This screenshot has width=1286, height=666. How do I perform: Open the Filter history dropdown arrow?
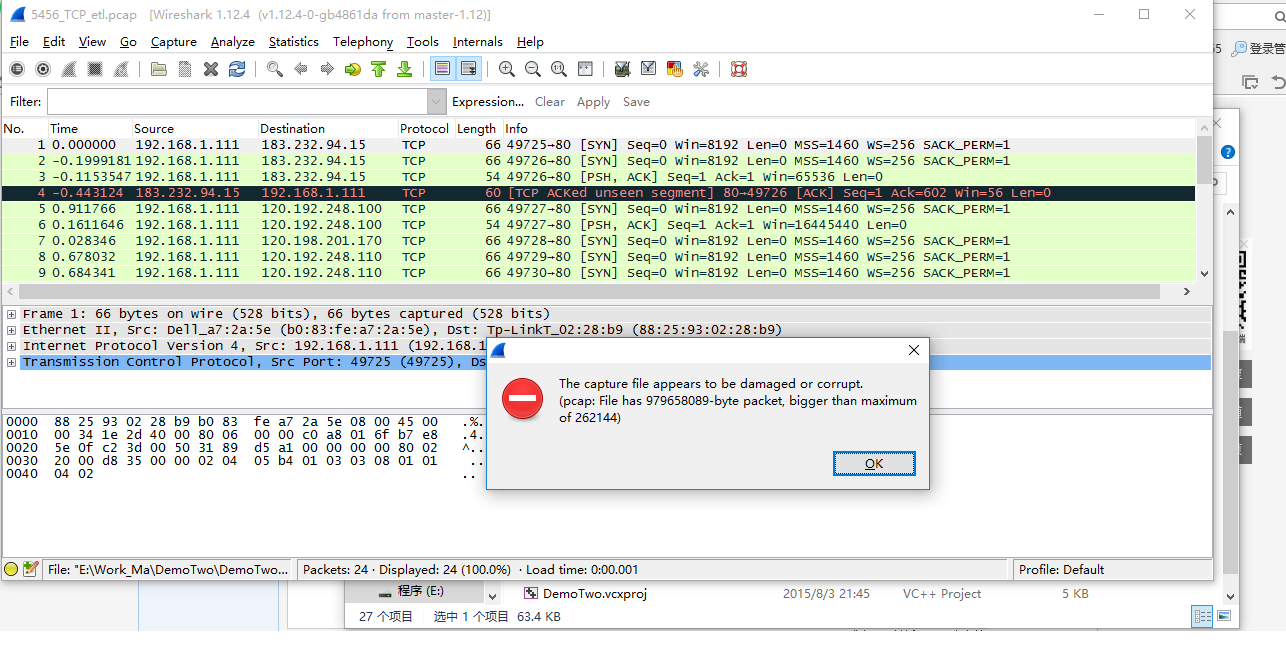[436, 102]
